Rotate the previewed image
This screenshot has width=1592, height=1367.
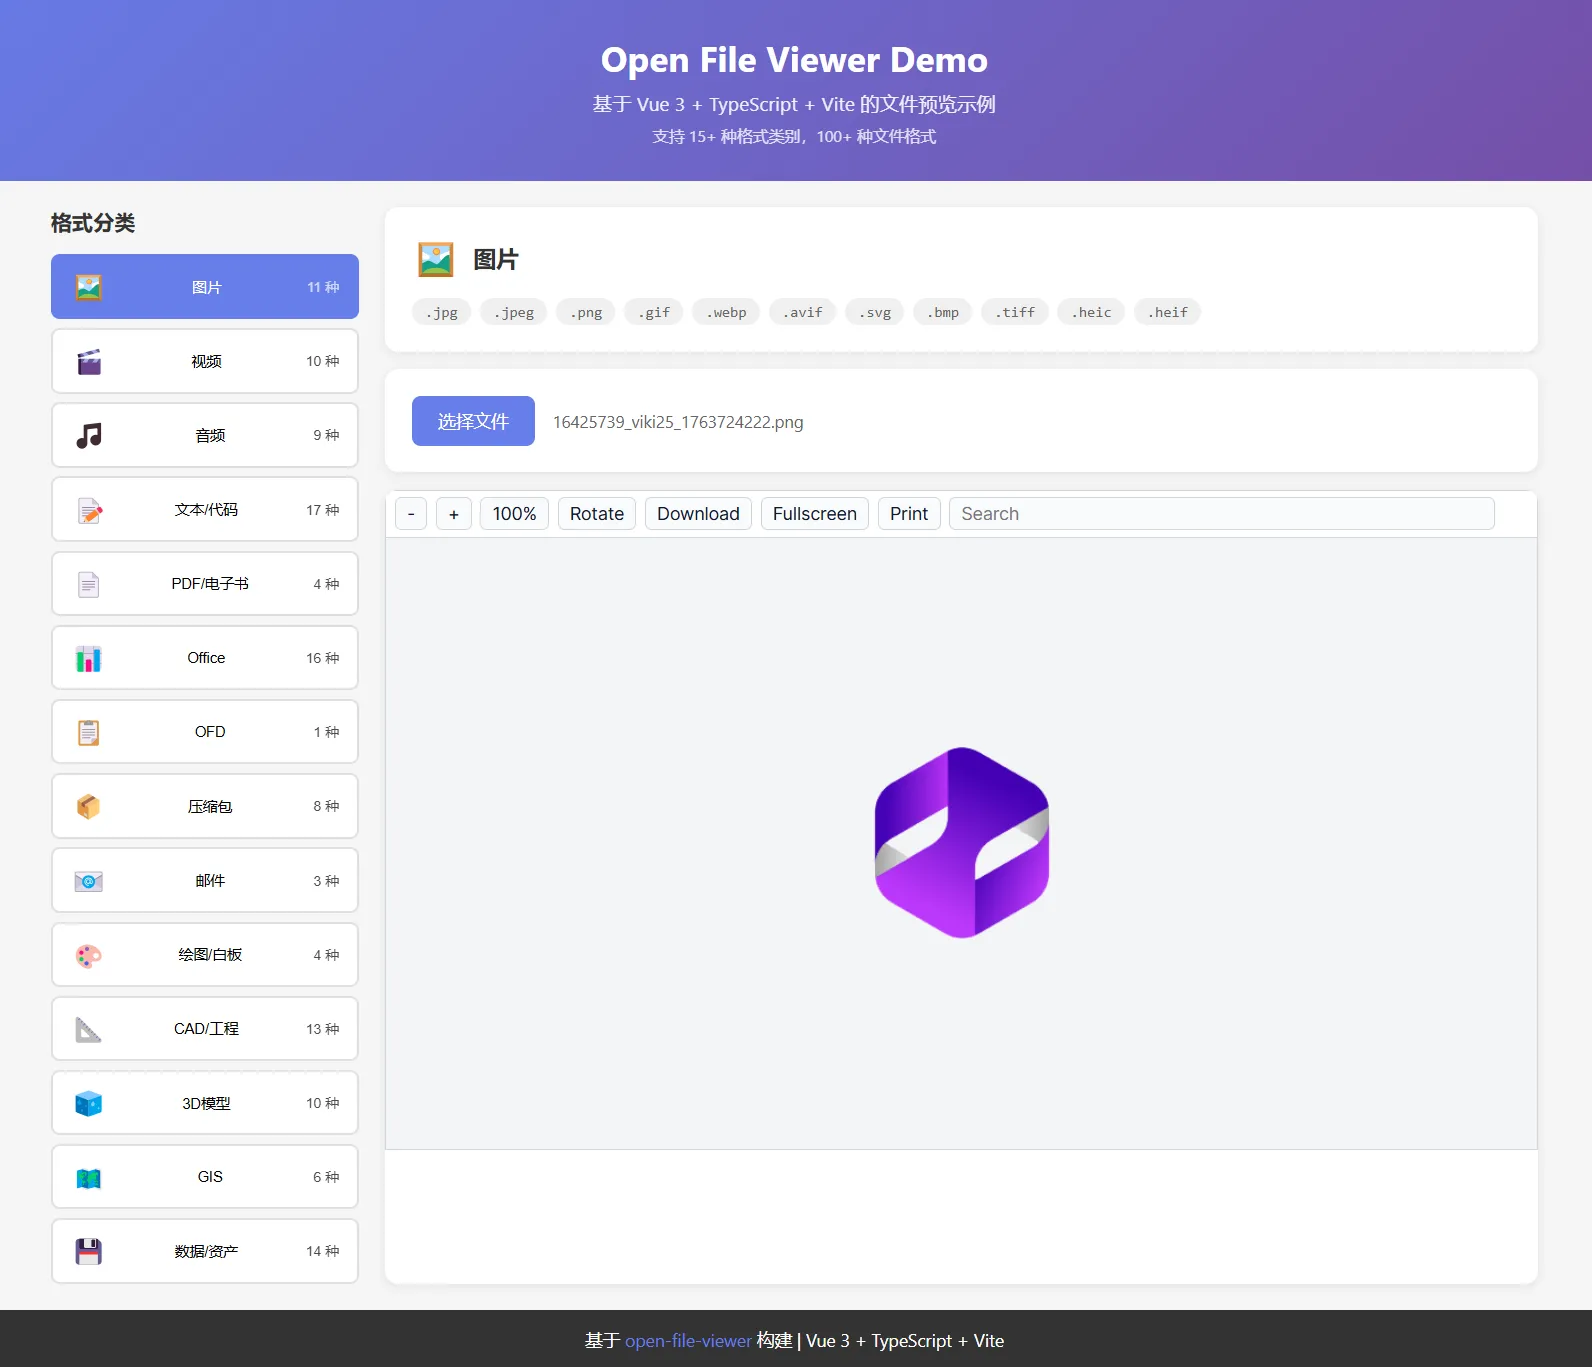(x=597, y=514)
